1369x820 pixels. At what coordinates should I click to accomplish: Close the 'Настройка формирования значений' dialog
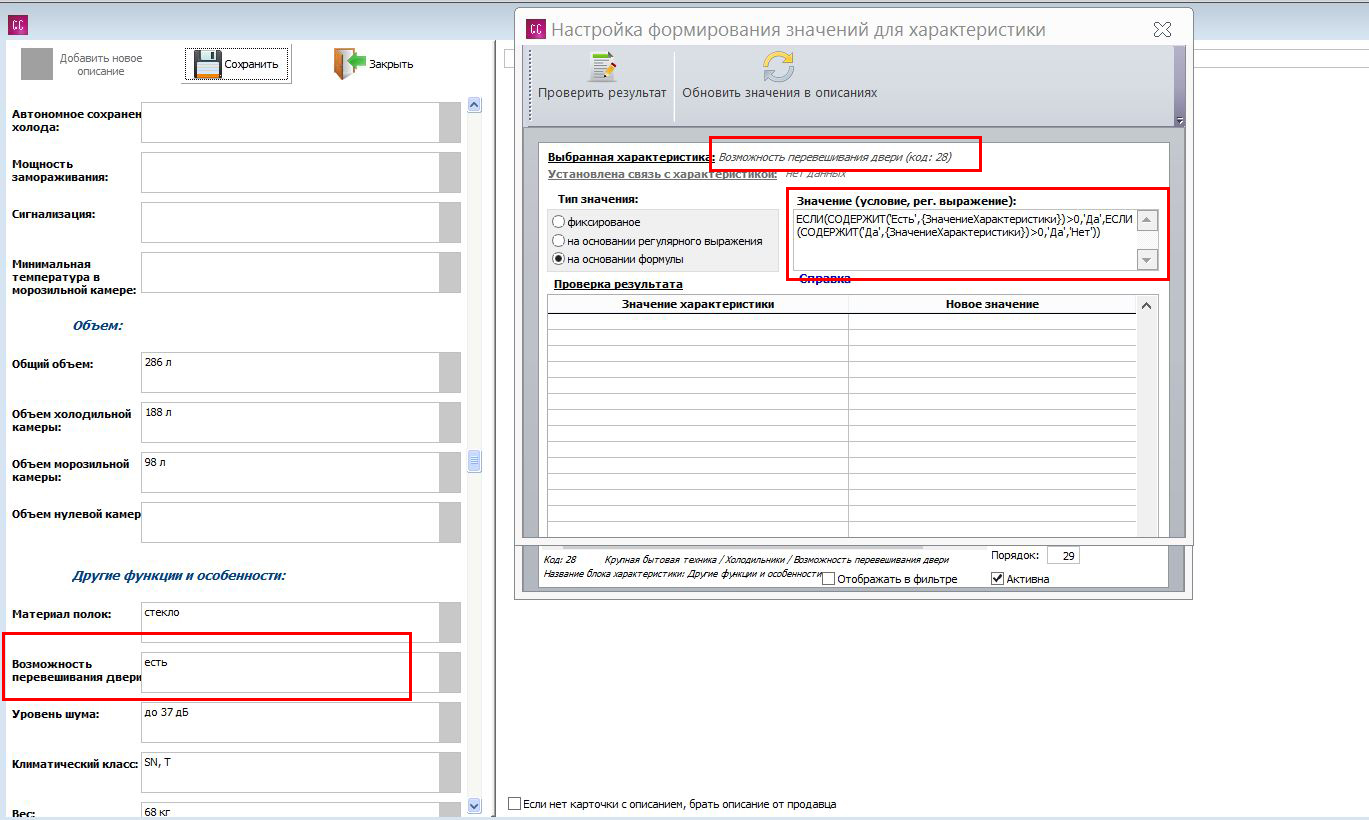1162,30
